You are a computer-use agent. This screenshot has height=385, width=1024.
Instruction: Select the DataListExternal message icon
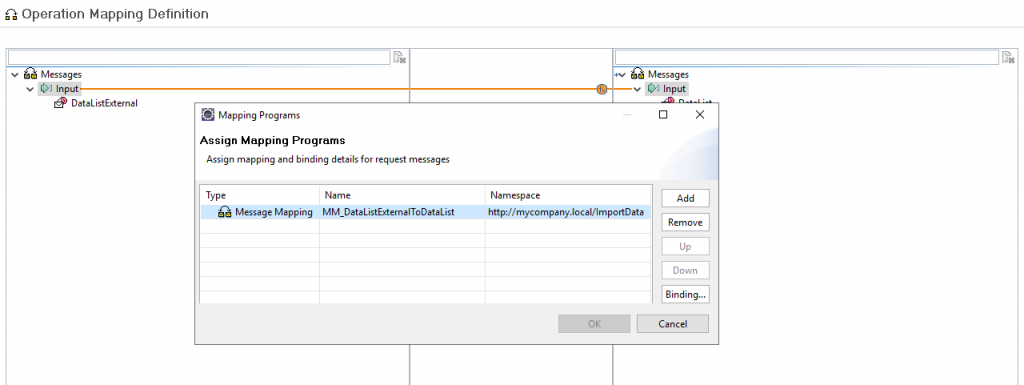pos(61,102)
